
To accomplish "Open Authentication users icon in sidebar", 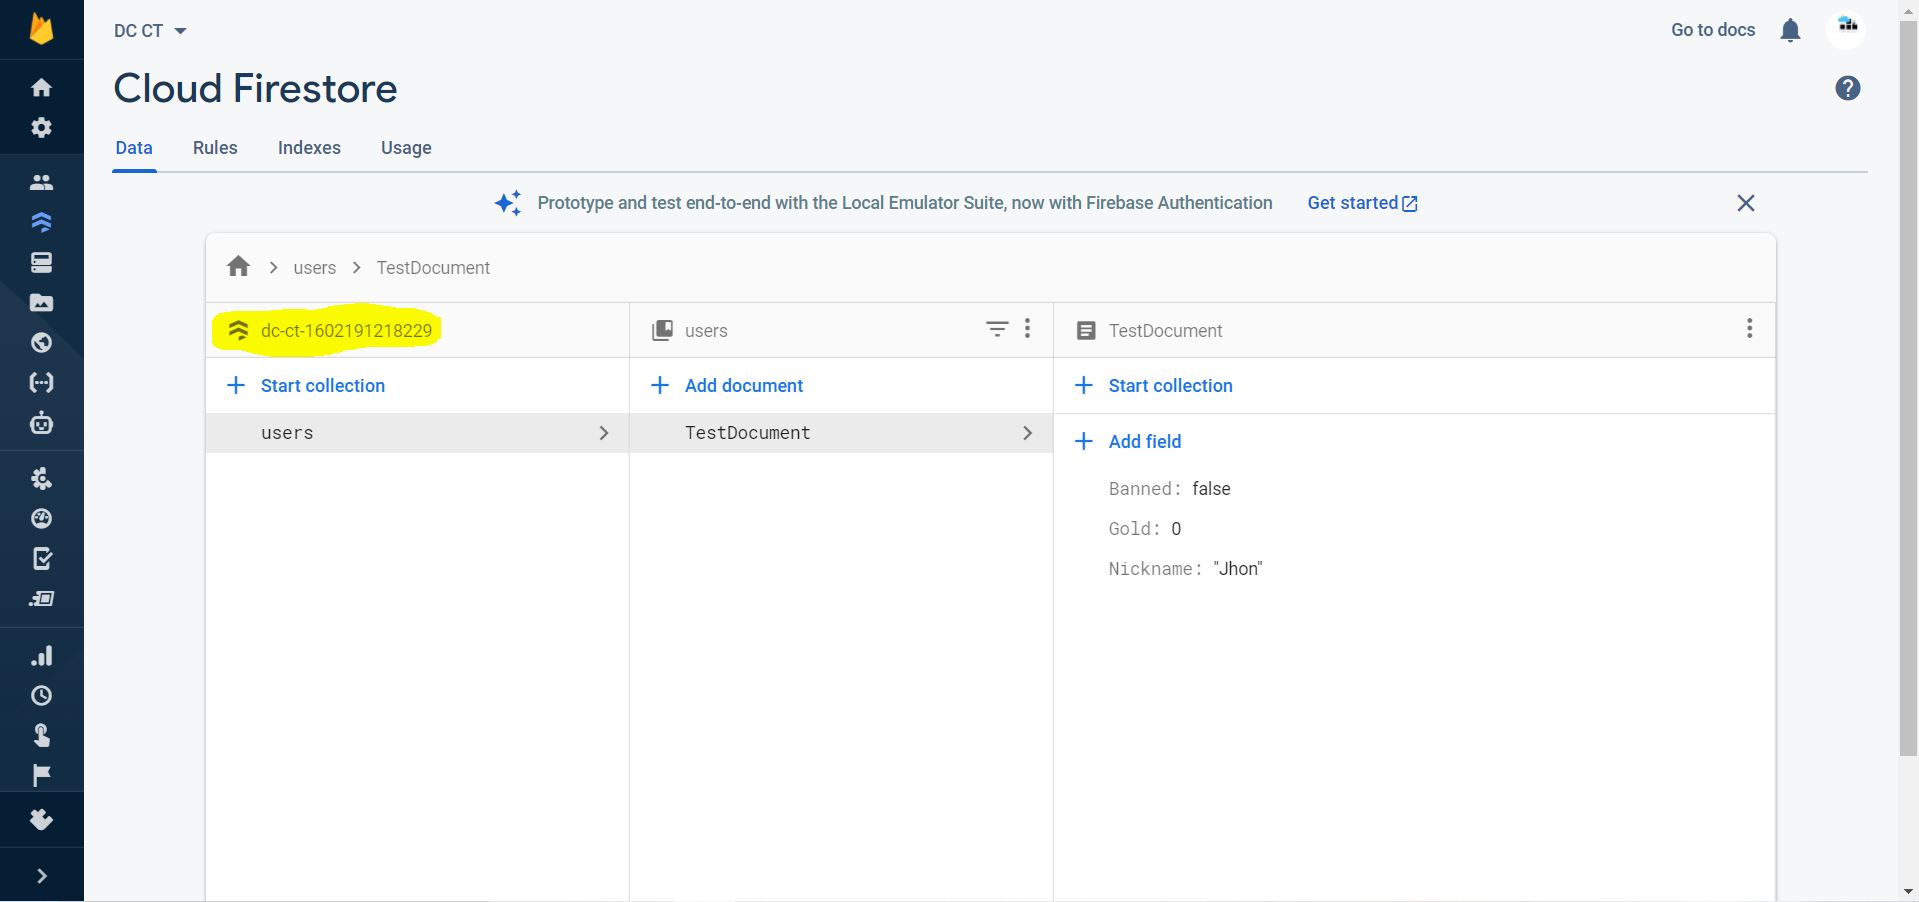I will [41, 182].
